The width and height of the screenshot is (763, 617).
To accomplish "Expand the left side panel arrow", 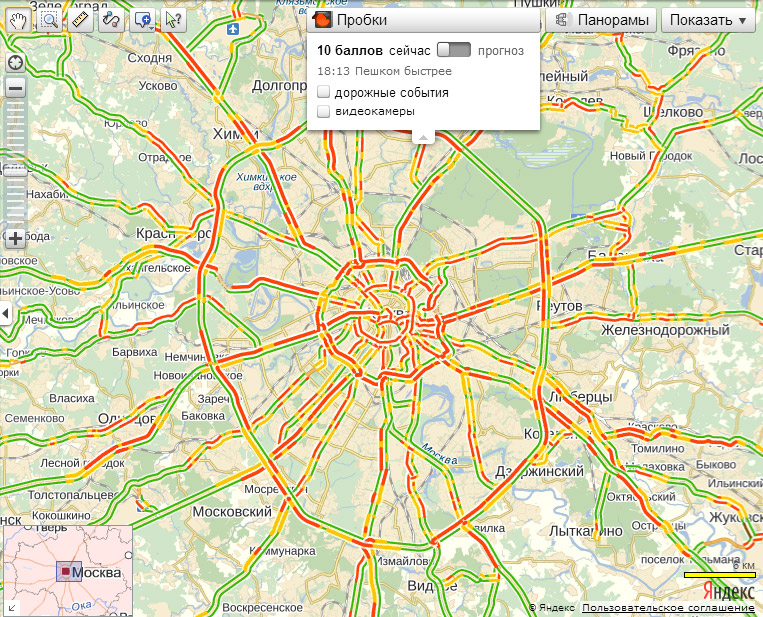I will [5, 313].
